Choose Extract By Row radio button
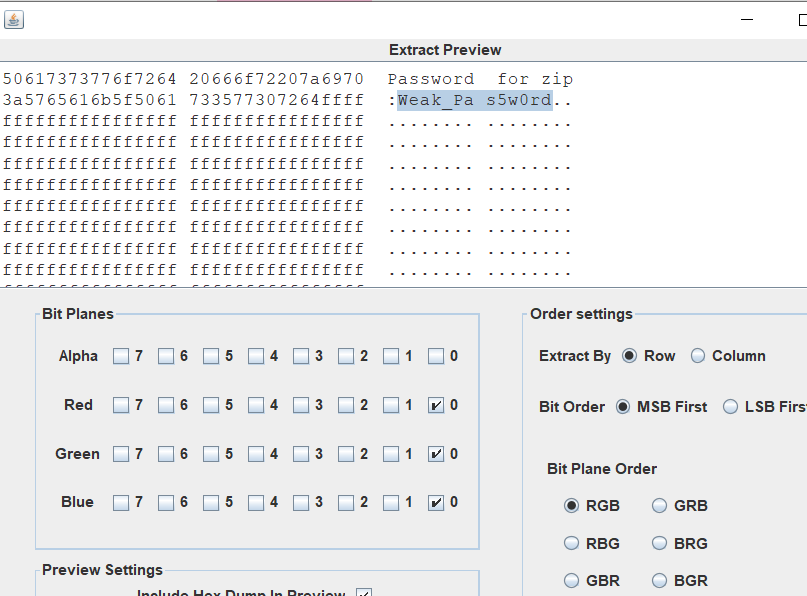The width and height of the screenshot is (807, 596). 630,356
